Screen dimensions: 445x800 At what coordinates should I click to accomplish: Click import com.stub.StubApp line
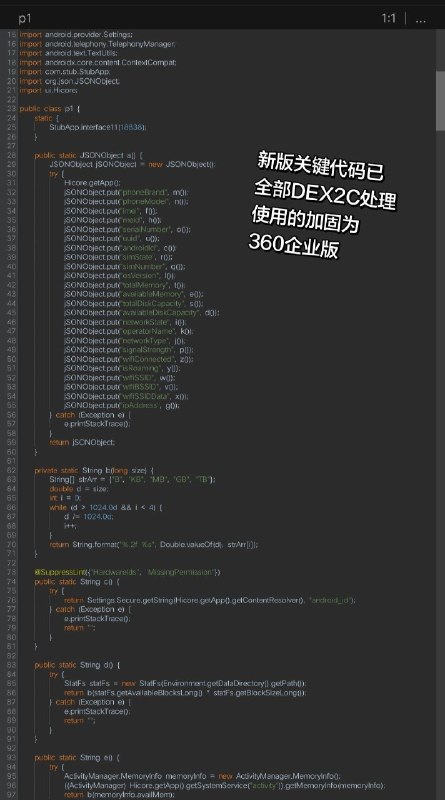pyautogui.click(x=65, y=71)
